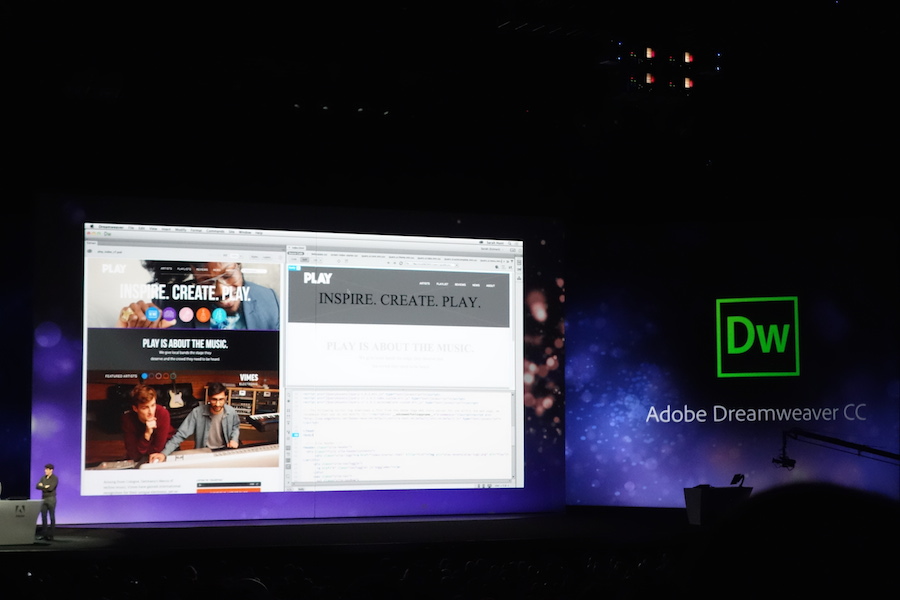Image resolution: width=900 pixels, height=600 pixels.
Task: Click the orange circle icon in left preview
Action: 203,315
